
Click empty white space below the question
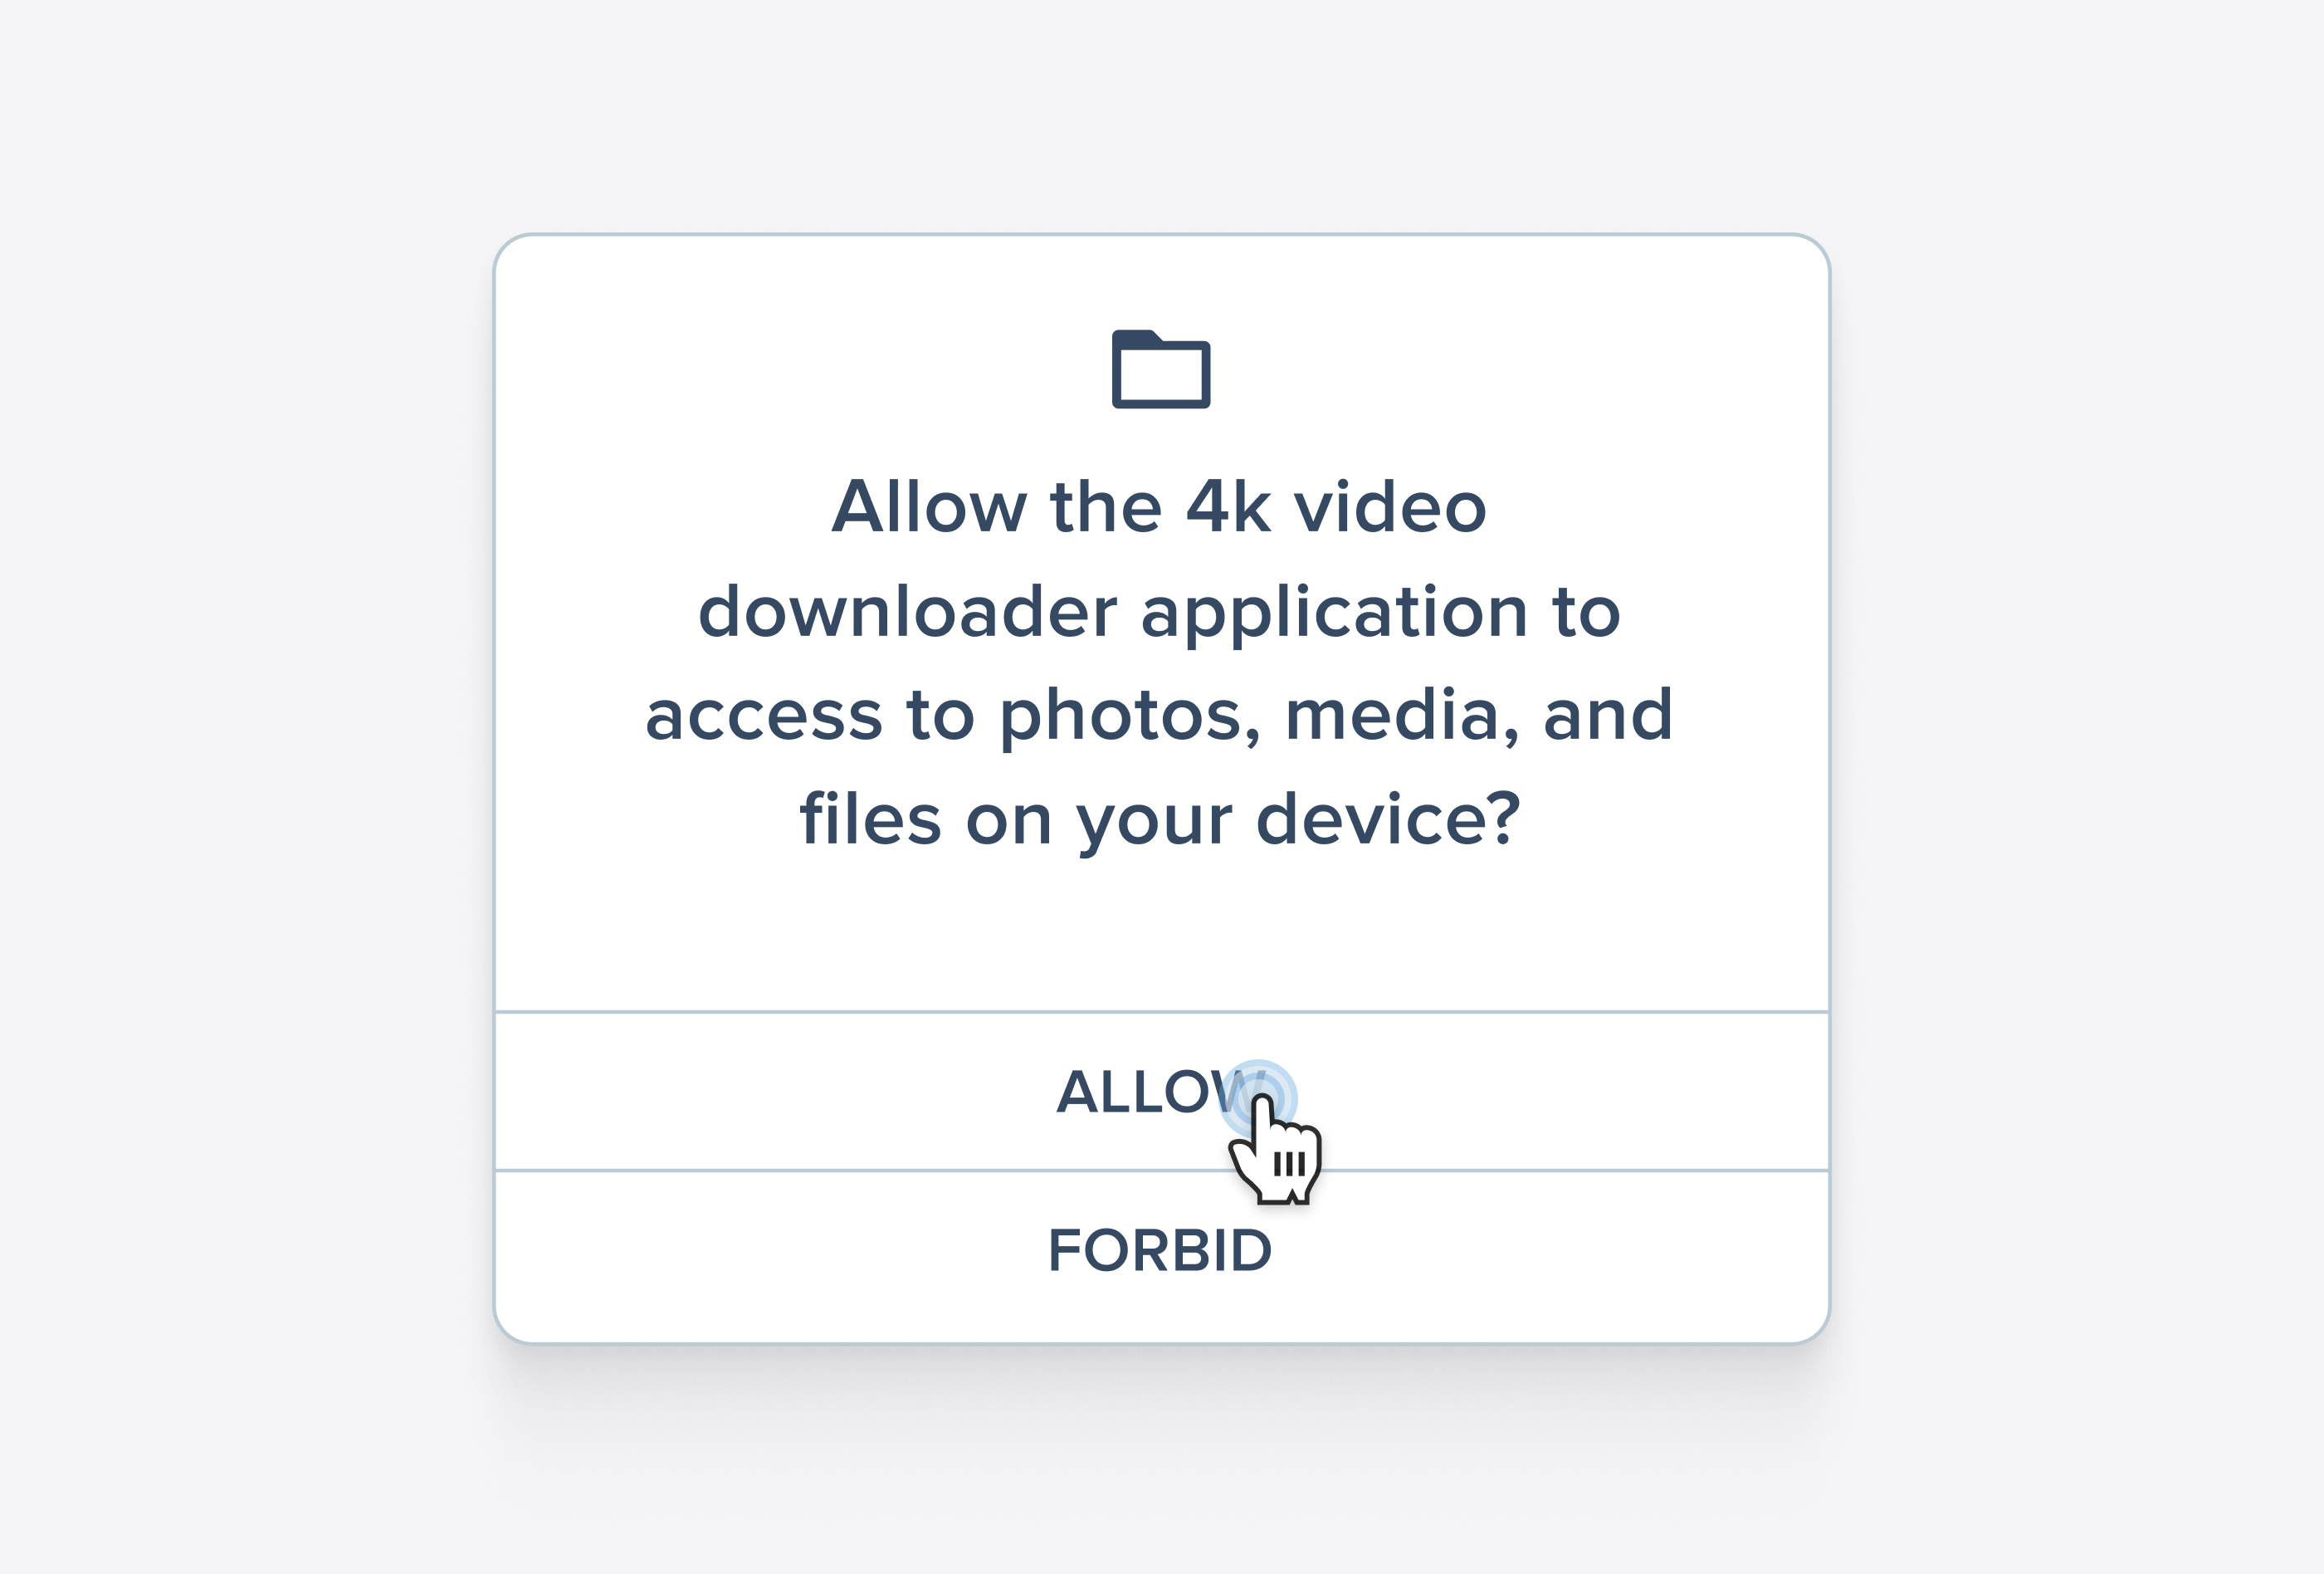point(1160,935)
